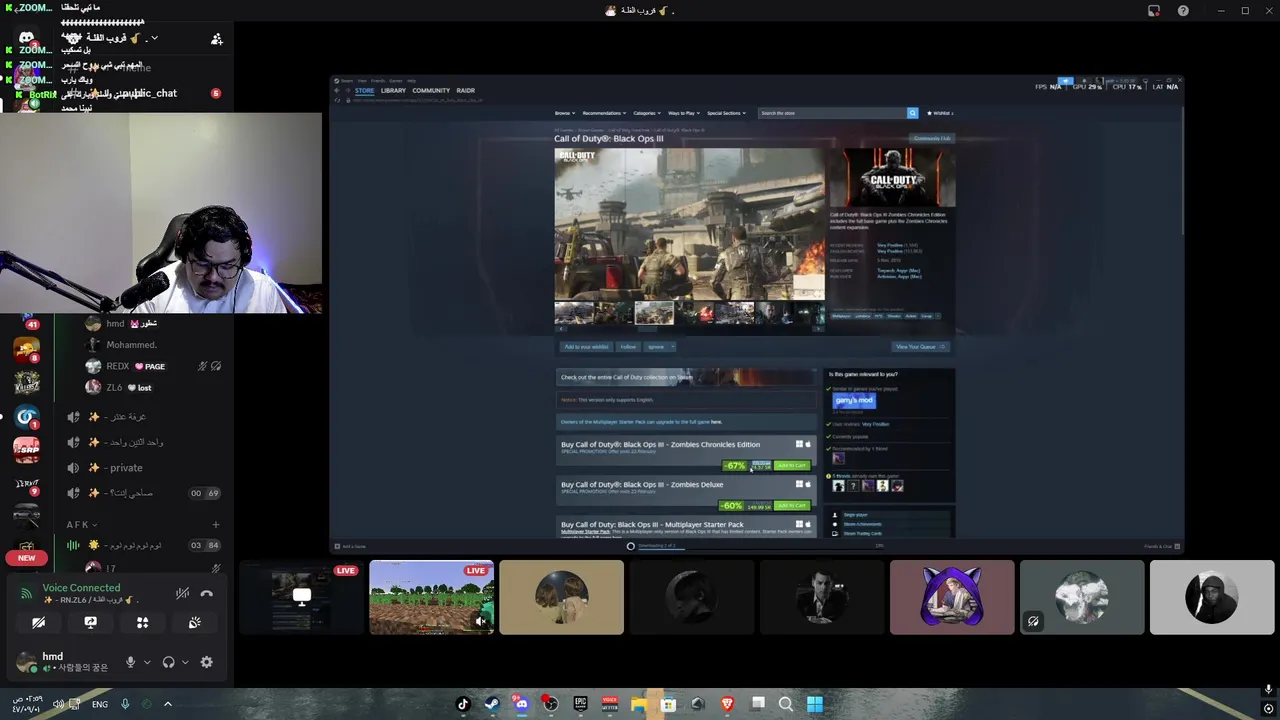Viewport: 1280px width, 720px height.
Task: Open the Steam COMMUNITY tab
Action: (431, 90)
